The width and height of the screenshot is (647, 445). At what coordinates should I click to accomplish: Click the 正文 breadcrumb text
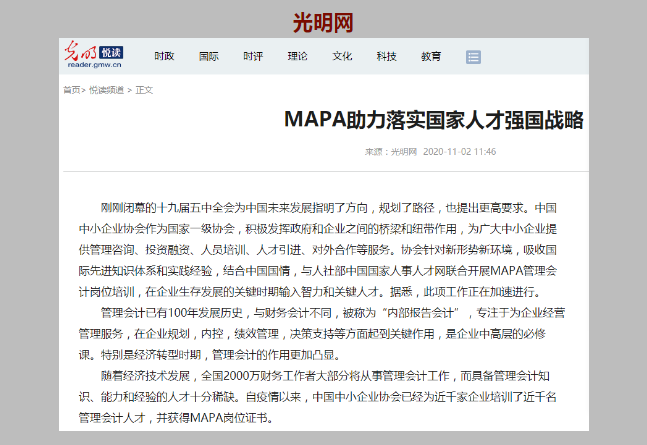pos(144,90)
